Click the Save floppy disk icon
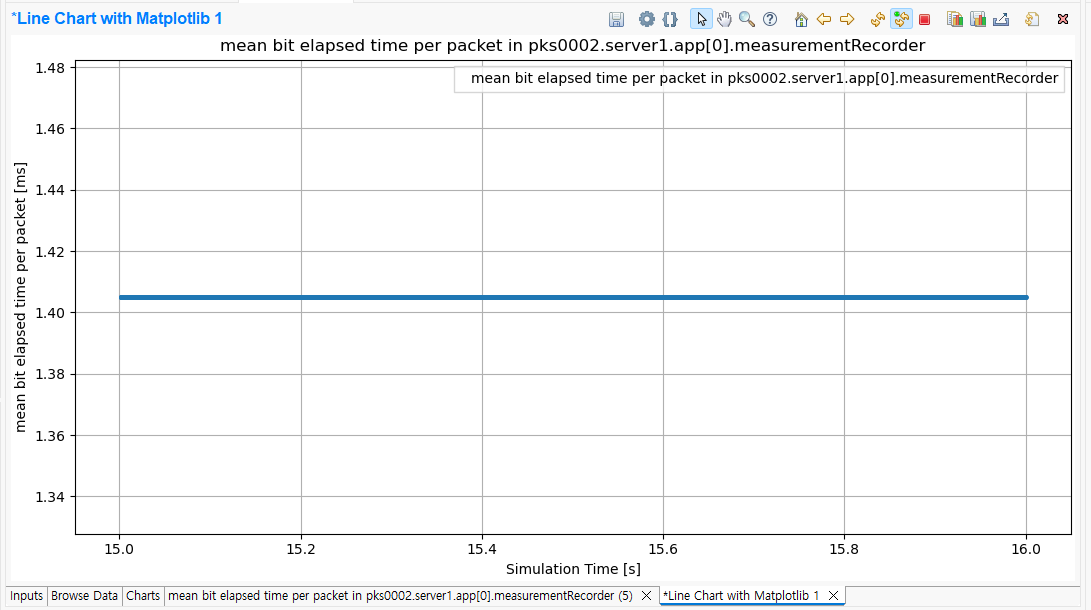 [x=617, y=19]
